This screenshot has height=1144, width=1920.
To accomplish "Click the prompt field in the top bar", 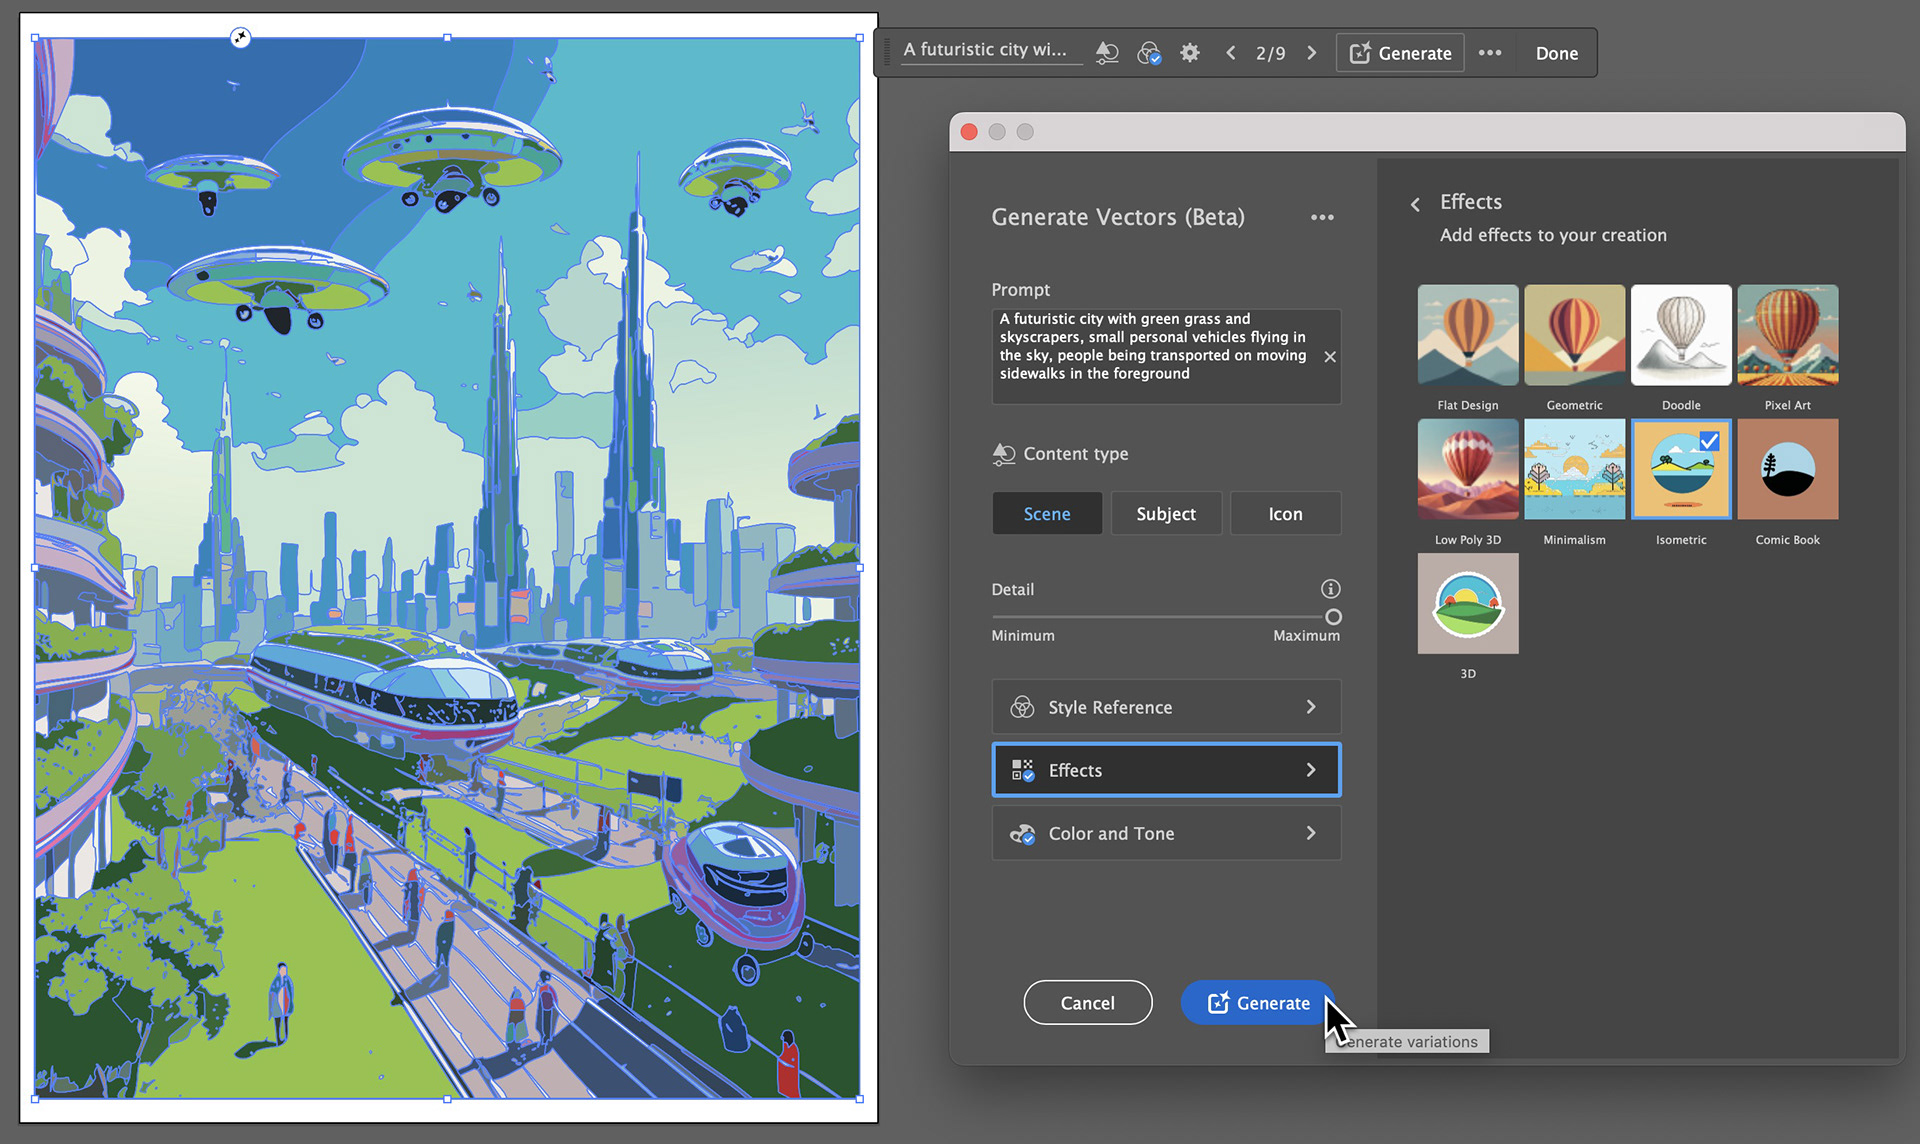I will (x=991, y=50).
